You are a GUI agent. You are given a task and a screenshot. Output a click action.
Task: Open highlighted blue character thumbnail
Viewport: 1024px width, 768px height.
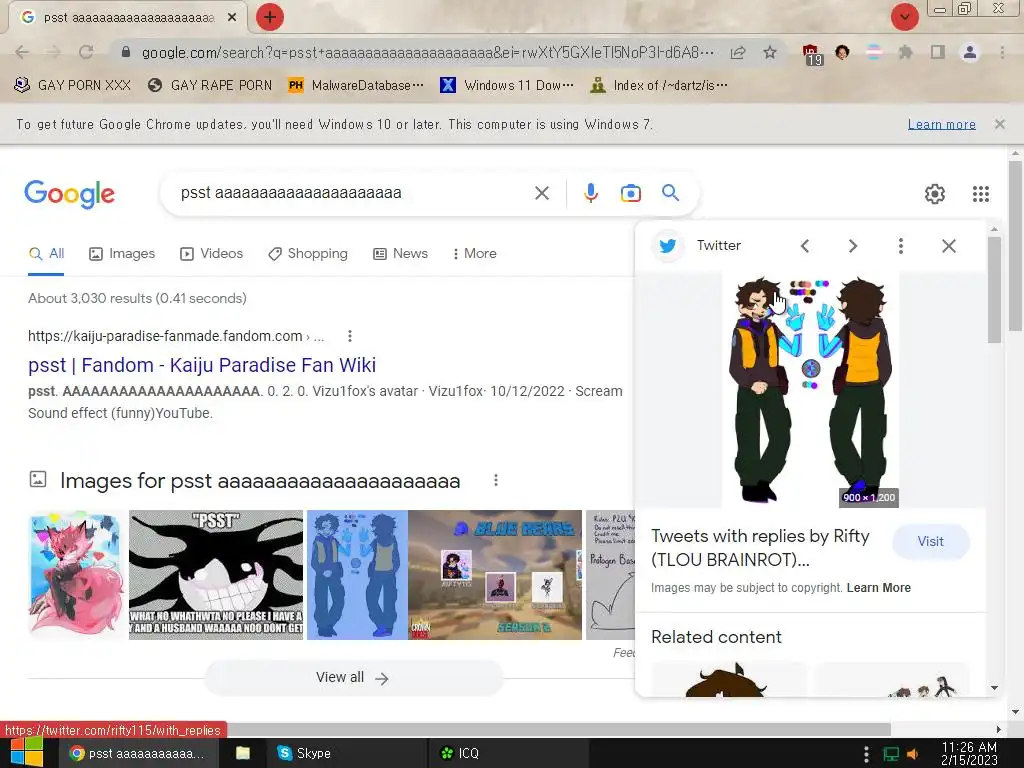tap(357, 575)
